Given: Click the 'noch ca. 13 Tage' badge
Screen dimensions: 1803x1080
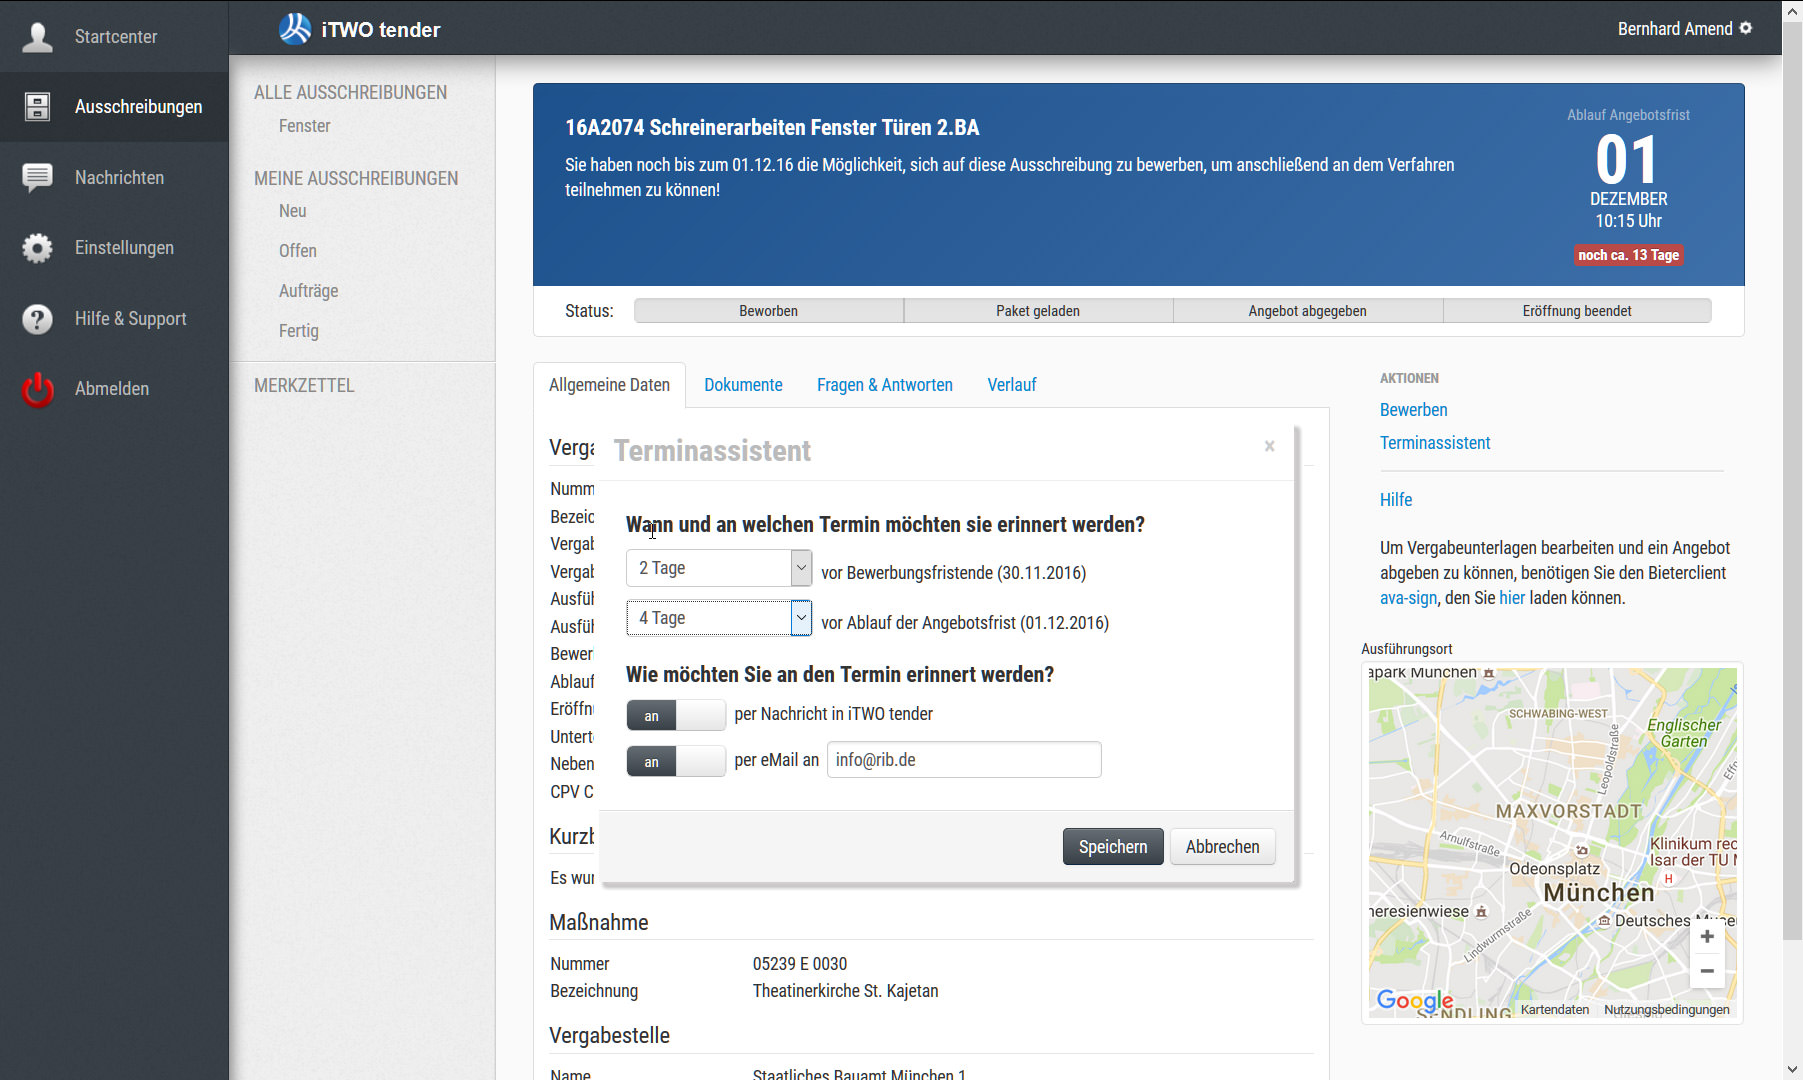Looking at the screenshot, I should pyautogui.click(x=1628, y=255).
